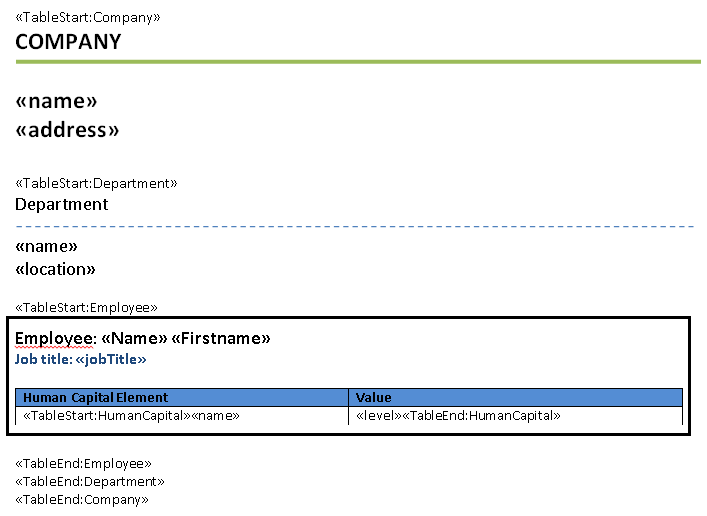
Task: Click the «jobTitle» merge field
Action: [x=111, y=359]
